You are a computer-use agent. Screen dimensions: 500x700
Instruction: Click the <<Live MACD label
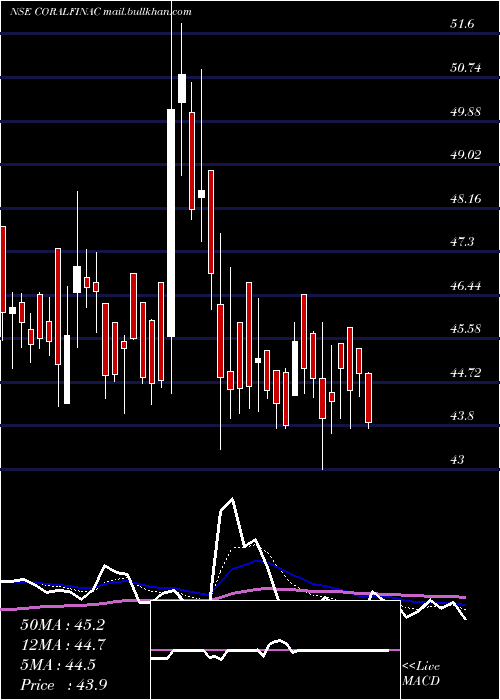tap(421, 674)
